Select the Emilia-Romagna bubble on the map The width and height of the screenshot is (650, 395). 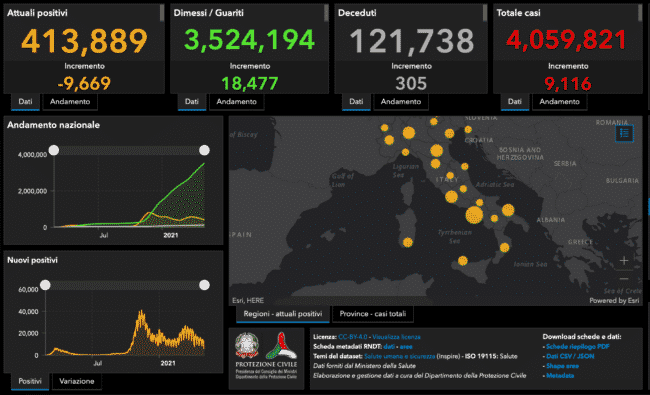(x=437, y=150)
